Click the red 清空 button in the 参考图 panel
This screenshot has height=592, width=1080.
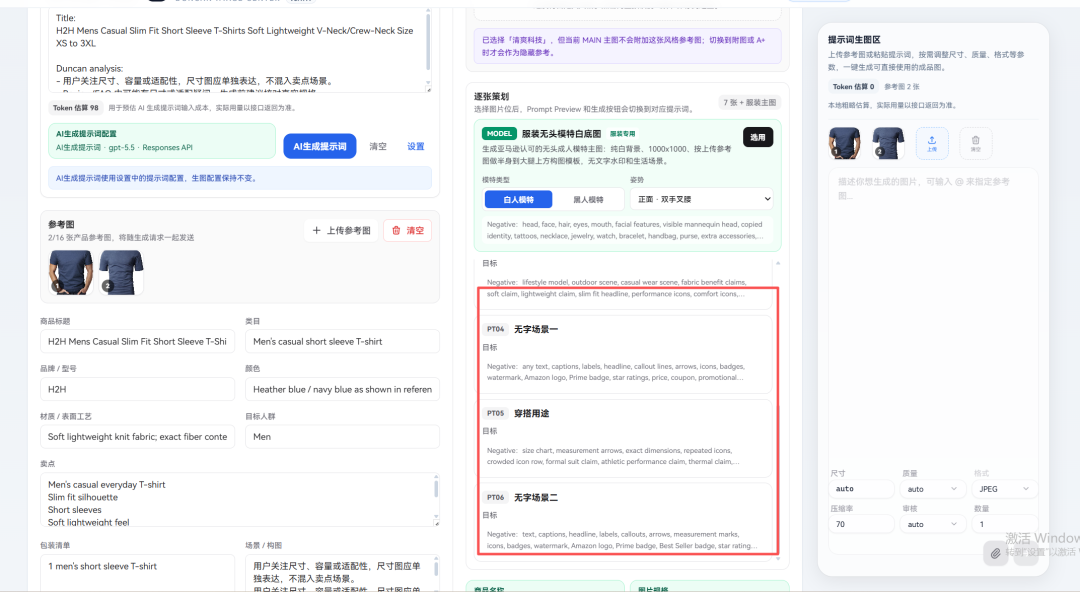(408, 230)
